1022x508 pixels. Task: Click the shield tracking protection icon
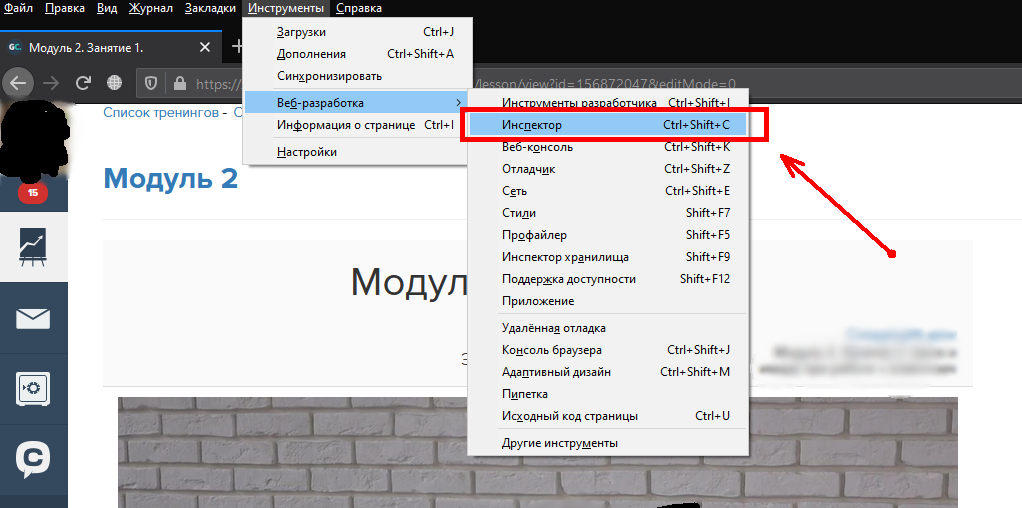[x=151, y=83]
